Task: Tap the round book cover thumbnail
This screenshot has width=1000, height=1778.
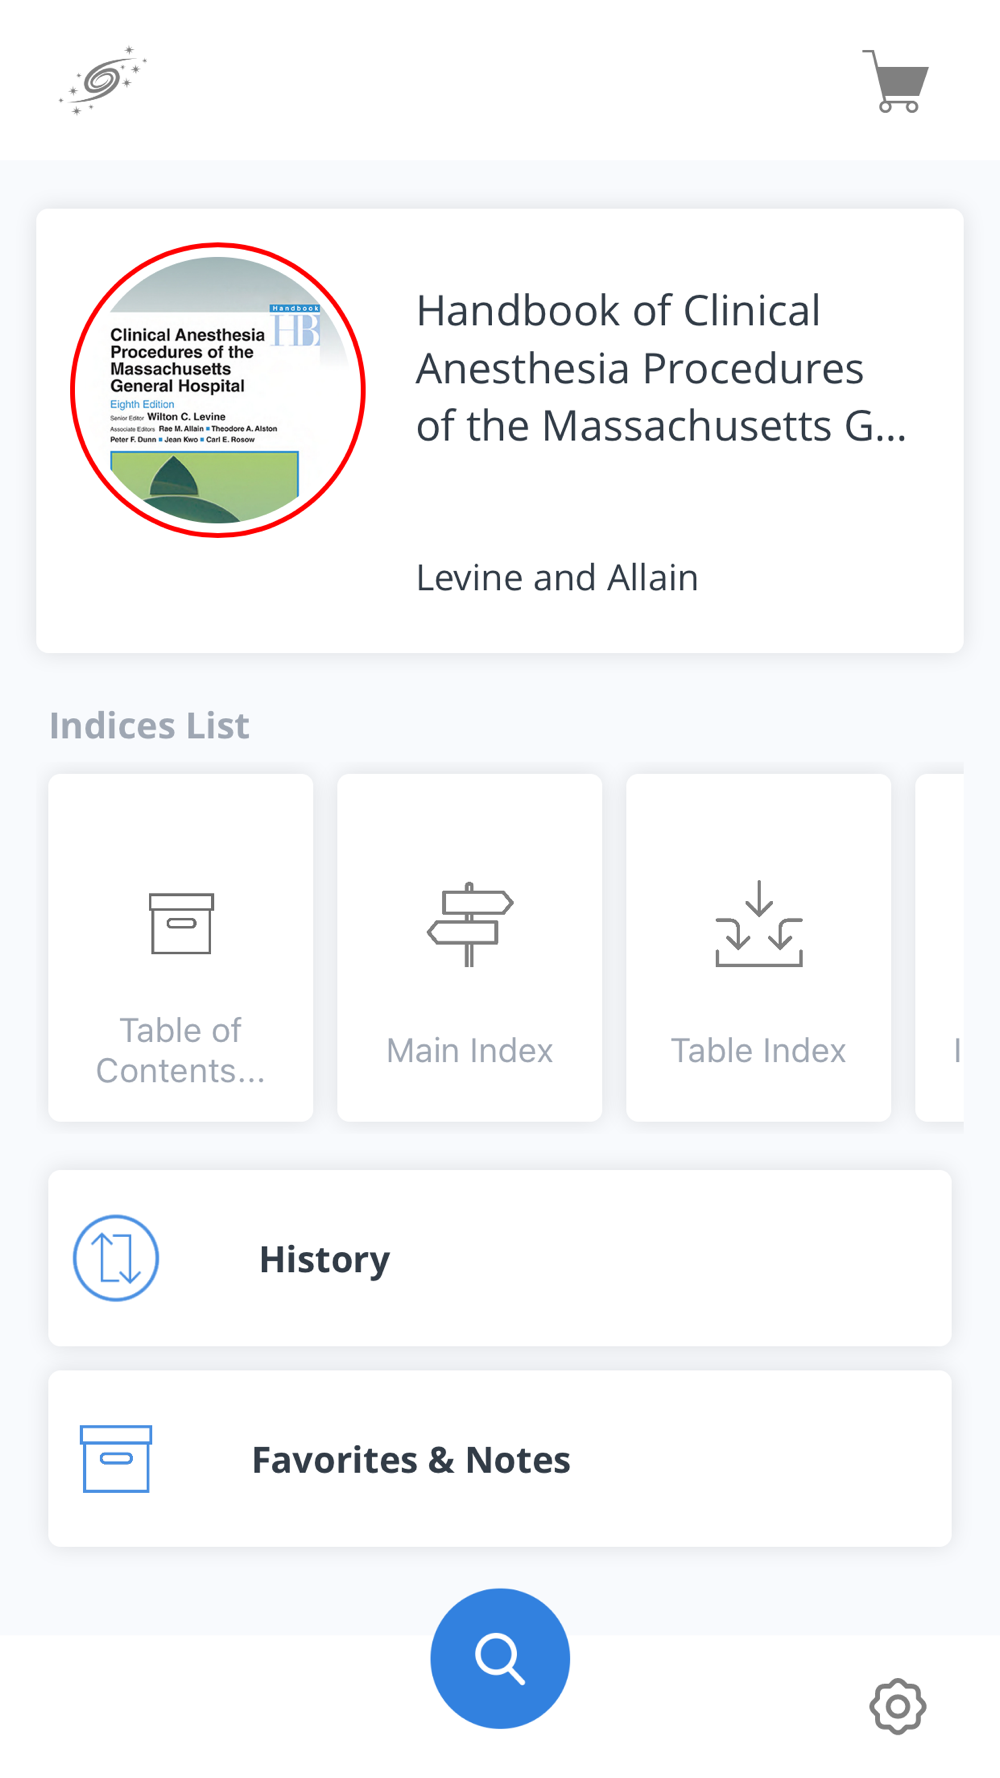Action: tap(218, 390)
